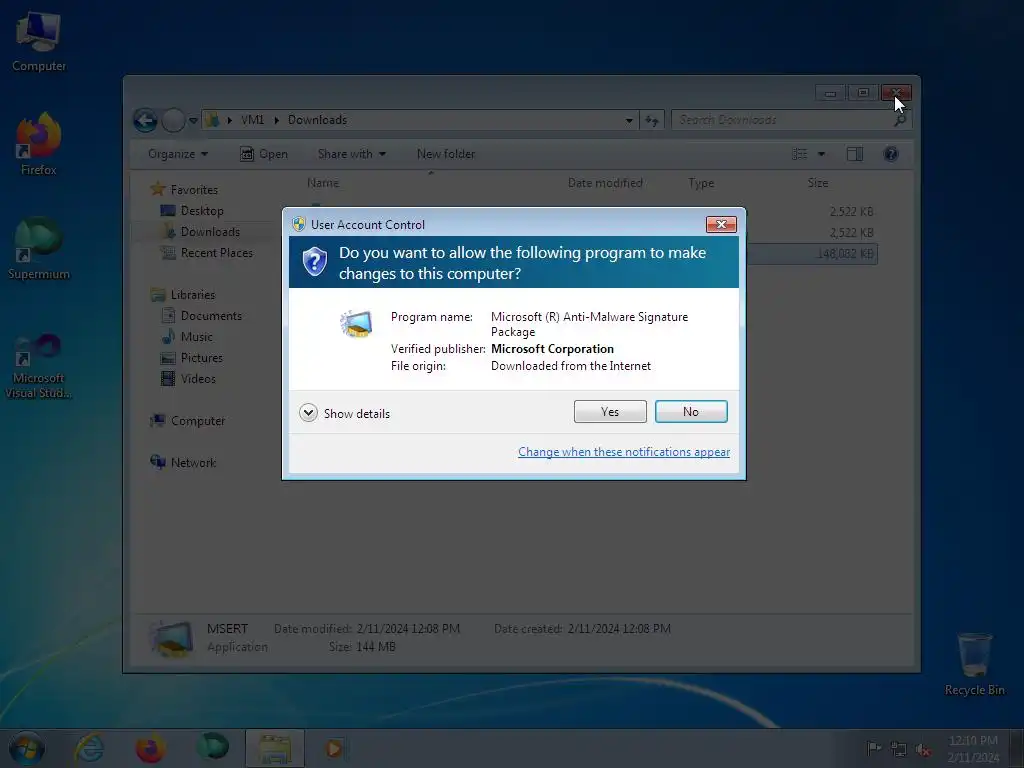Click the UAC shield question mark icon
This screenshot has height=768, width=1024.
[315, 262]
